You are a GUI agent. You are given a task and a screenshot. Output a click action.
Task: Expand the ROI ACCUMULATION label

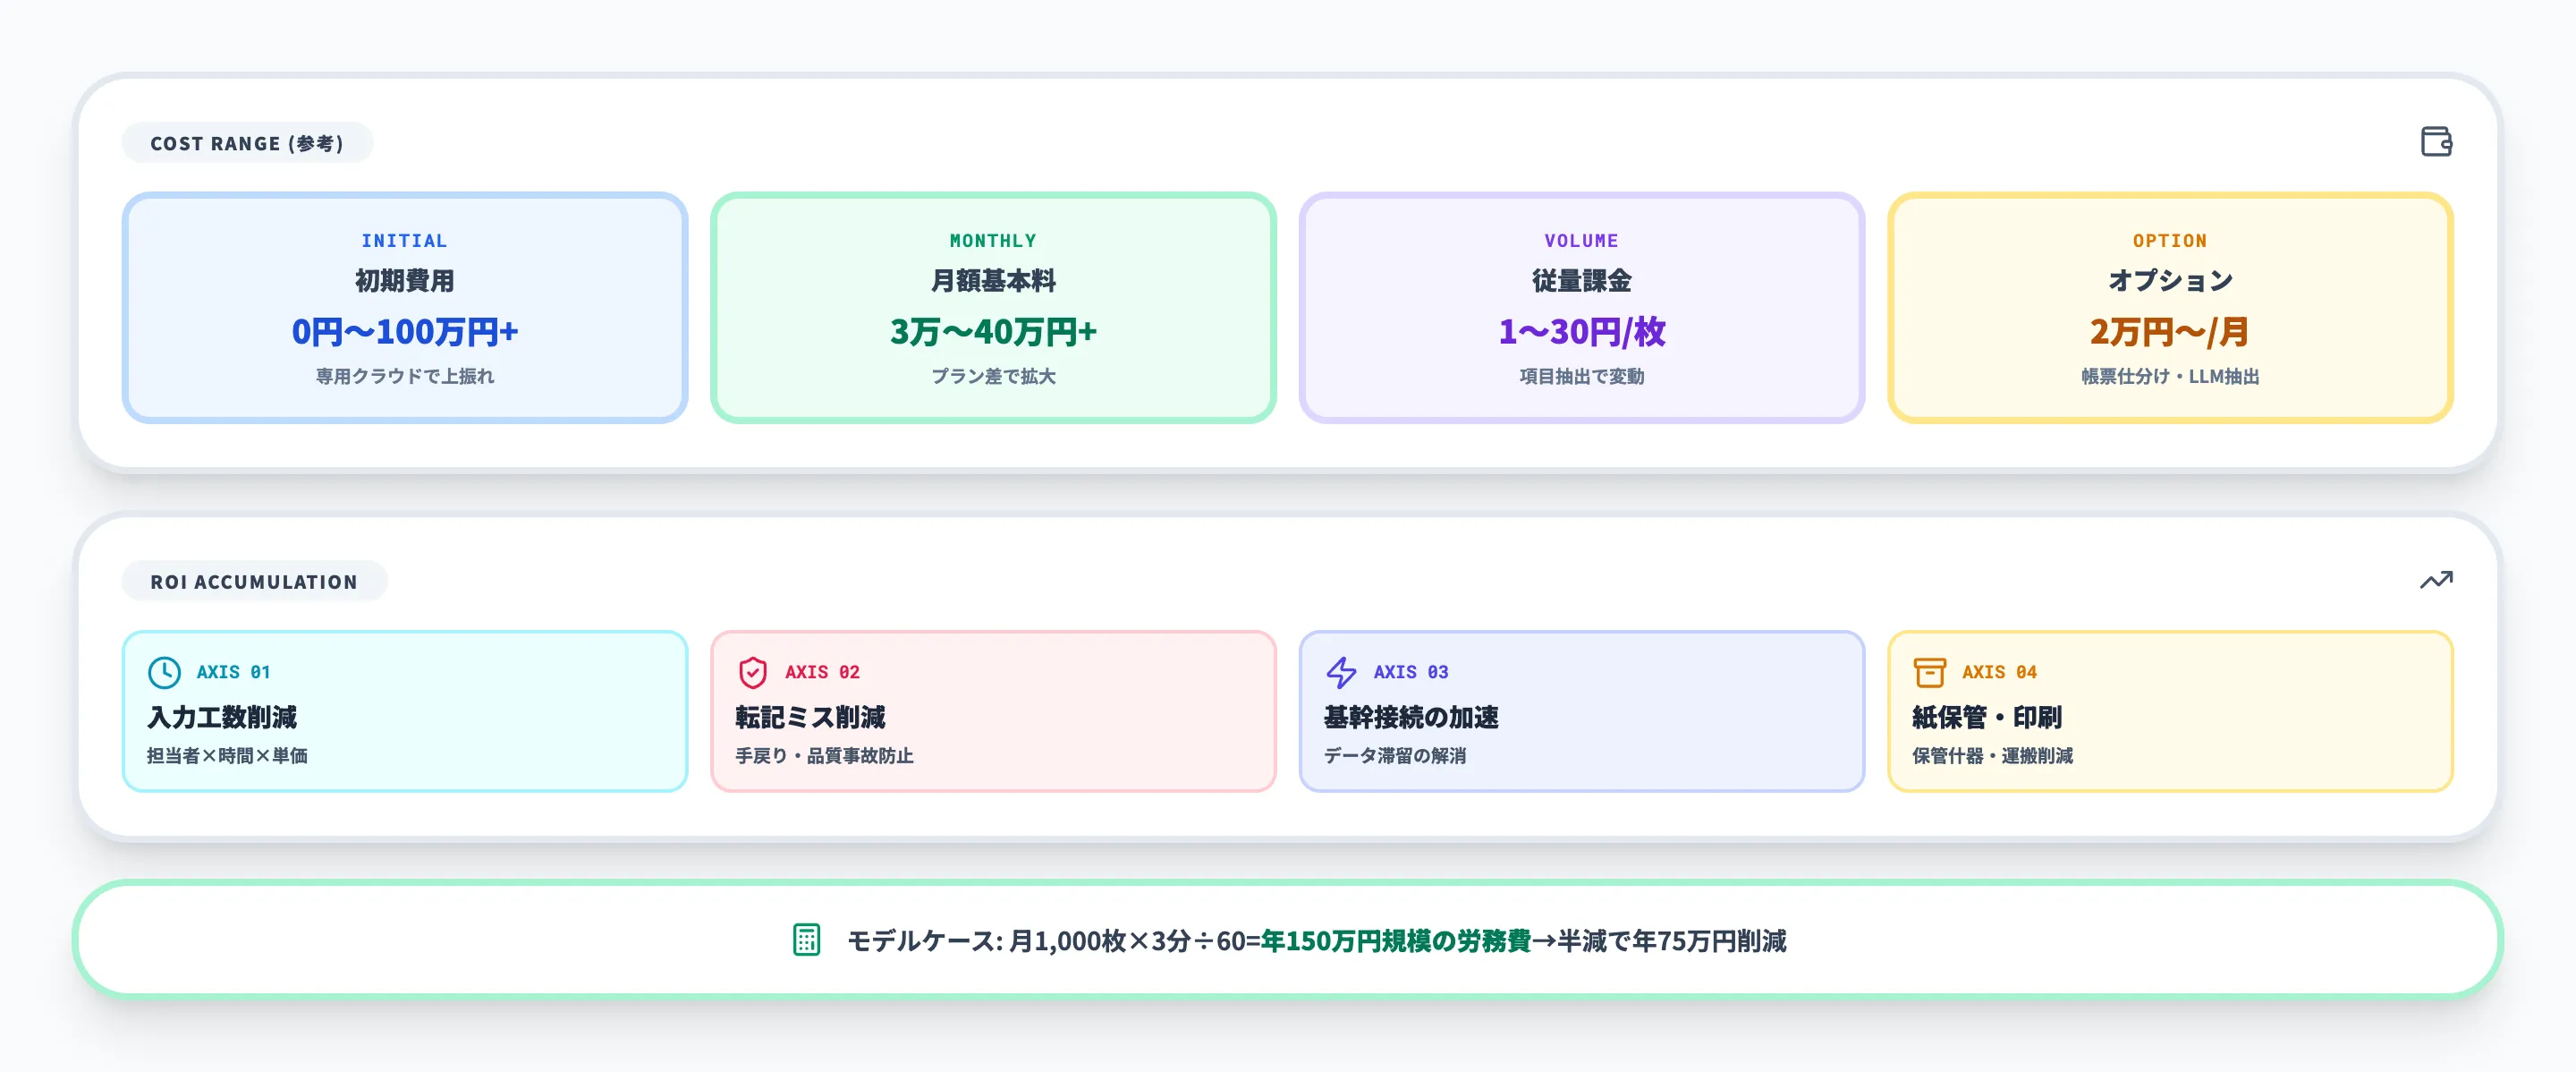point(254,580)
